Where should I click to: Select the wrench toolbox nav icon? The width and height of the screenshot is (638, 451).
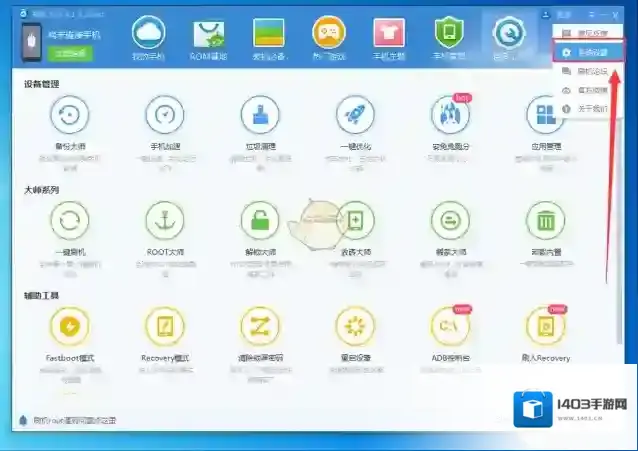(509, 33)
